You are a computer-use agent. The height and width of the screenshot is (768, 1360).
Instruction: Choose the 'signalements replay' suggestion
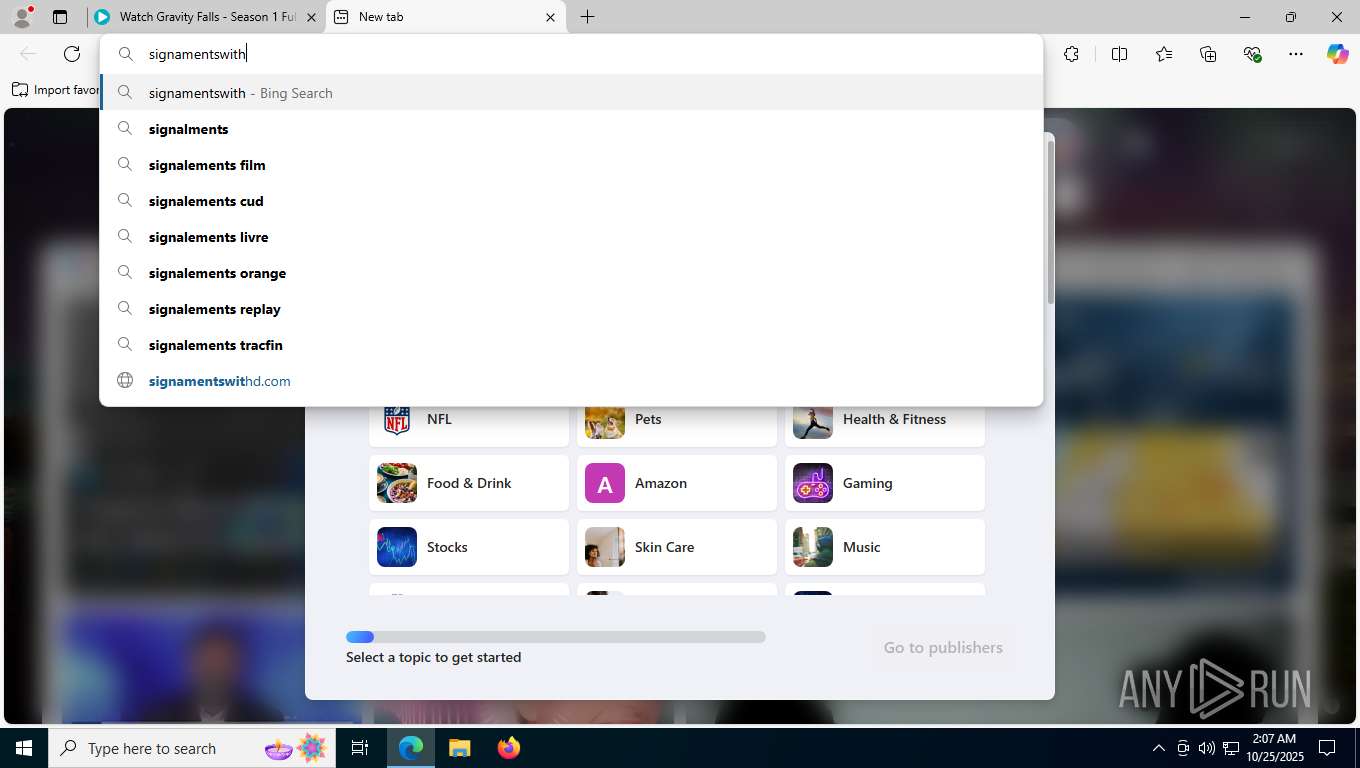click(571, 309)
